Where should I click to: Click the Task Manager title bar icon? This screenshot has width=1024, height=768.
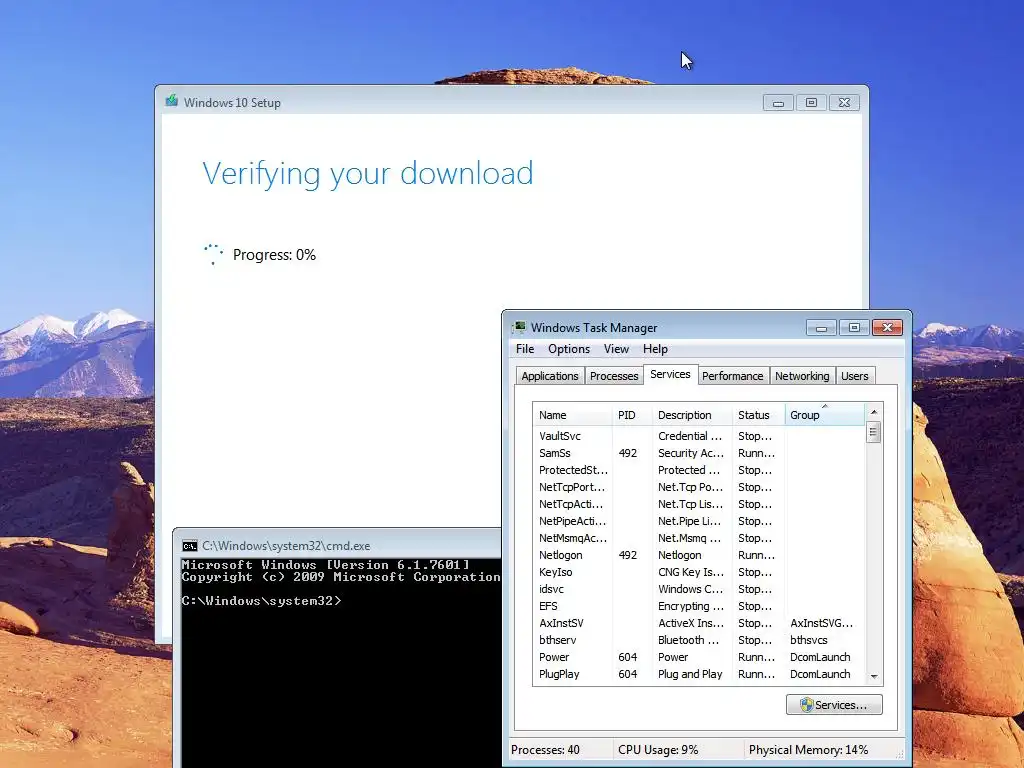click(x=520, y=327)
